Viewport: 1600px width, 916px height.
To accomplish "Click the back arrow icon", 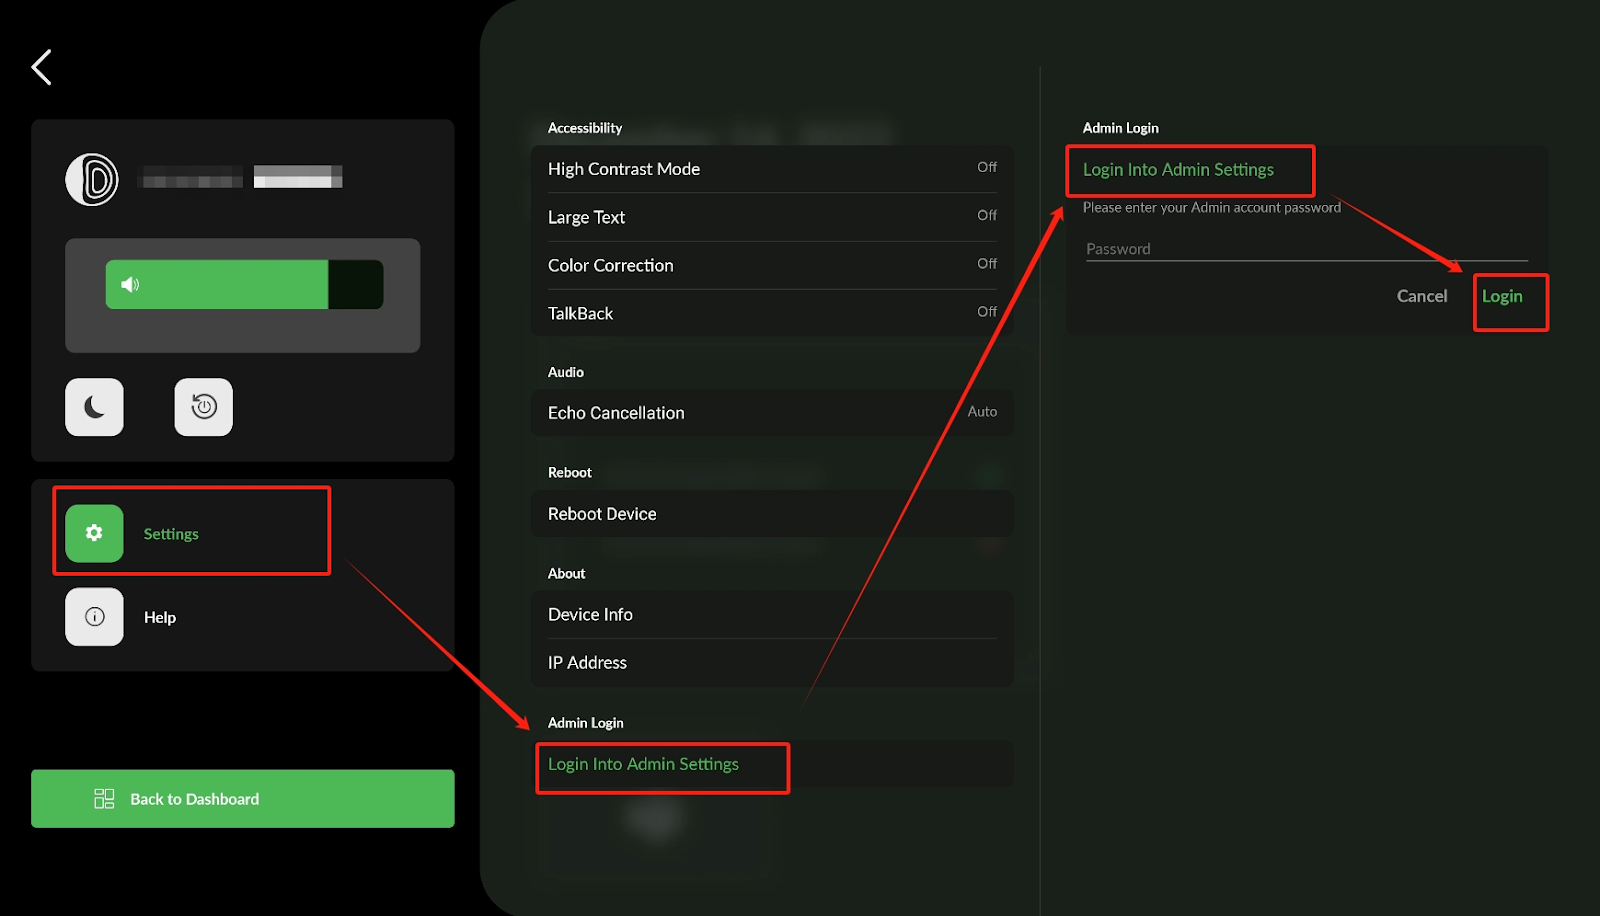I will click(x=42, y=68).
